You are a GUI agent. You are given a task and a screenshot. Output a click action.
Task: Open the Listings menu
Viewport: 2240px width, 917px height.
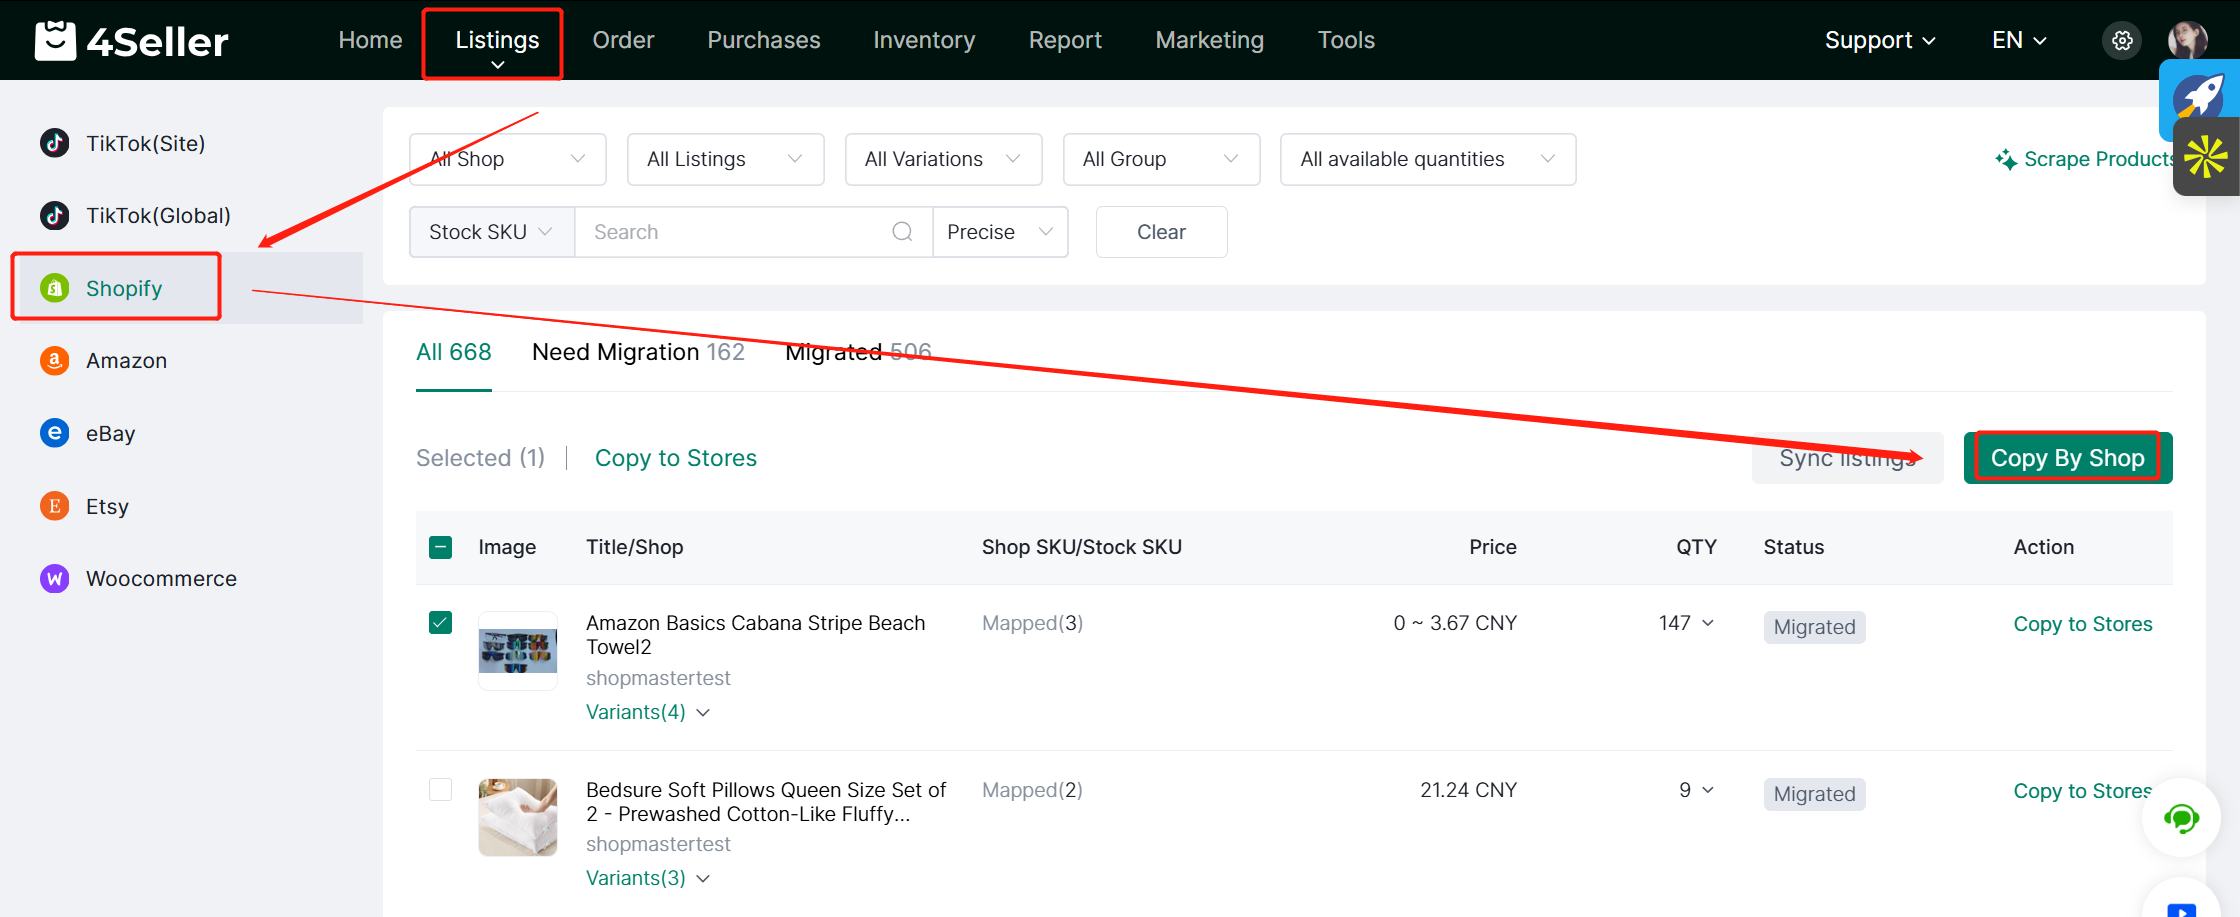tap(497, 40)
